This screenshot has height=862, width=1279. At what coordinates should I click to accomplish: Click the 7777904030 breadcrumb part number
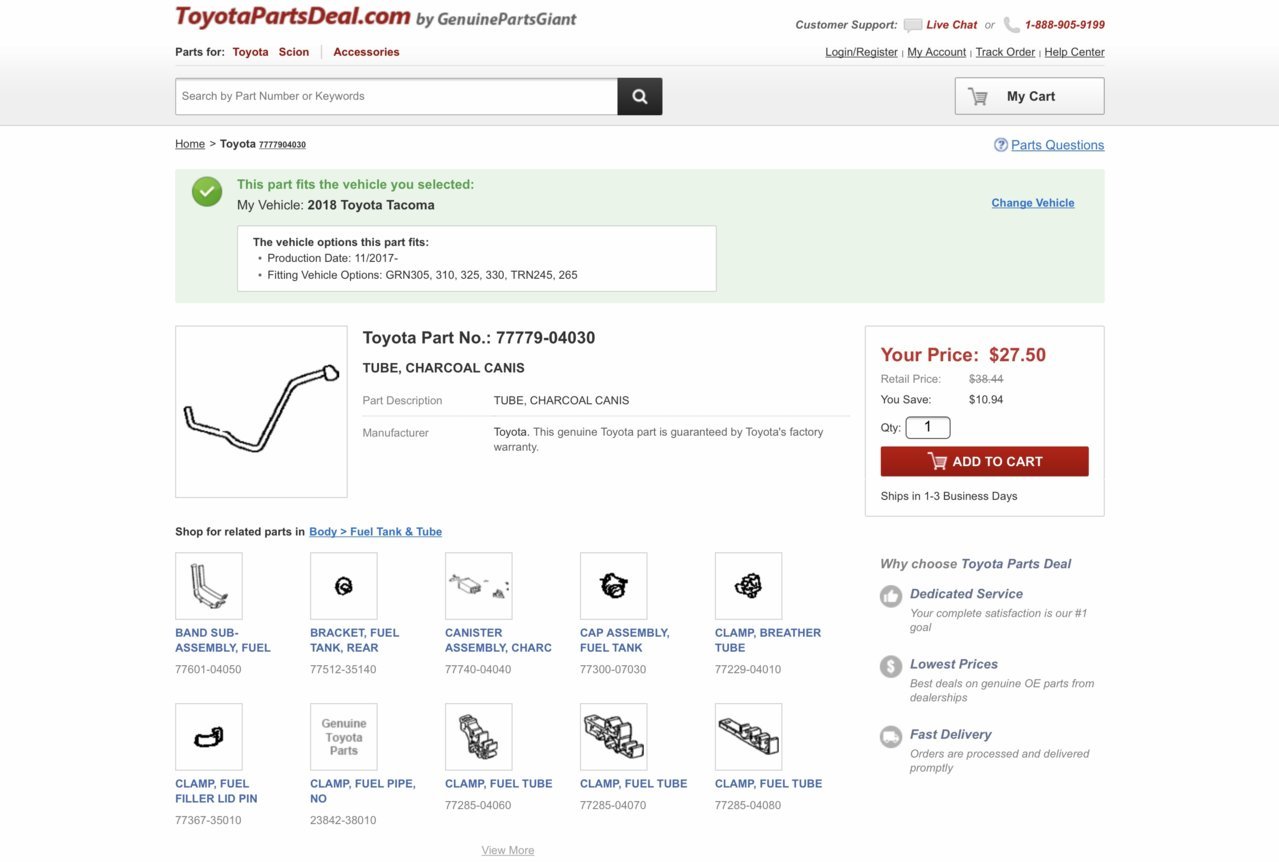coord(282,145)
